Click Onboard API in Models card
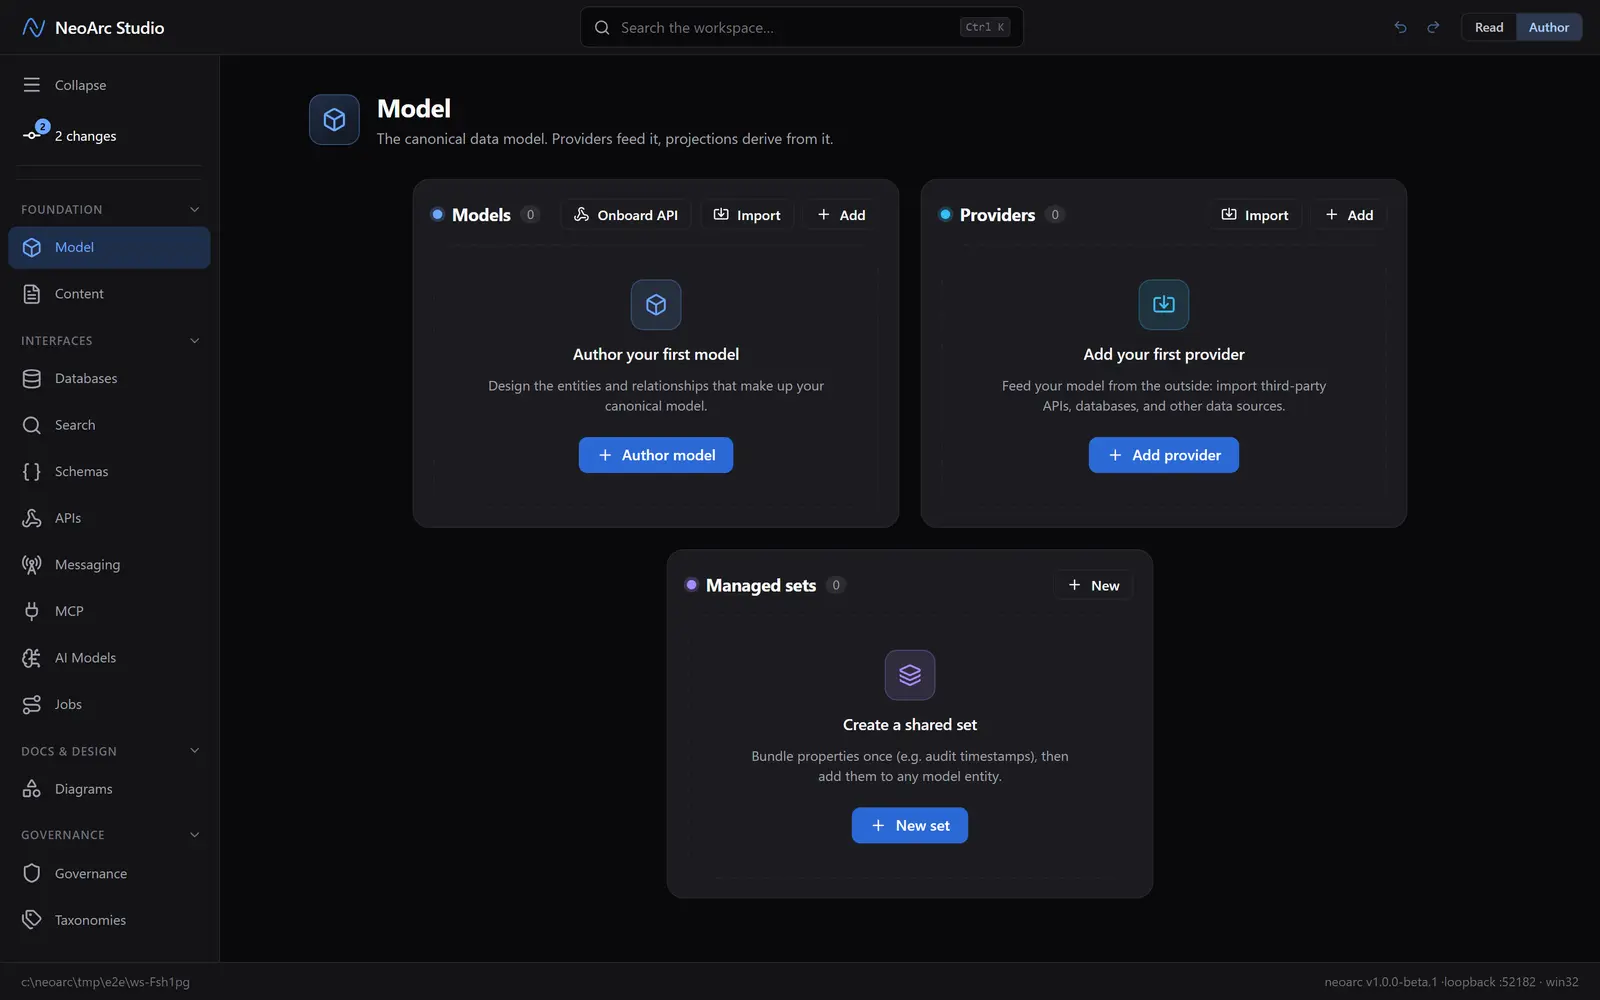Viewport: 1600px width, 1000px height. [626, 215]
